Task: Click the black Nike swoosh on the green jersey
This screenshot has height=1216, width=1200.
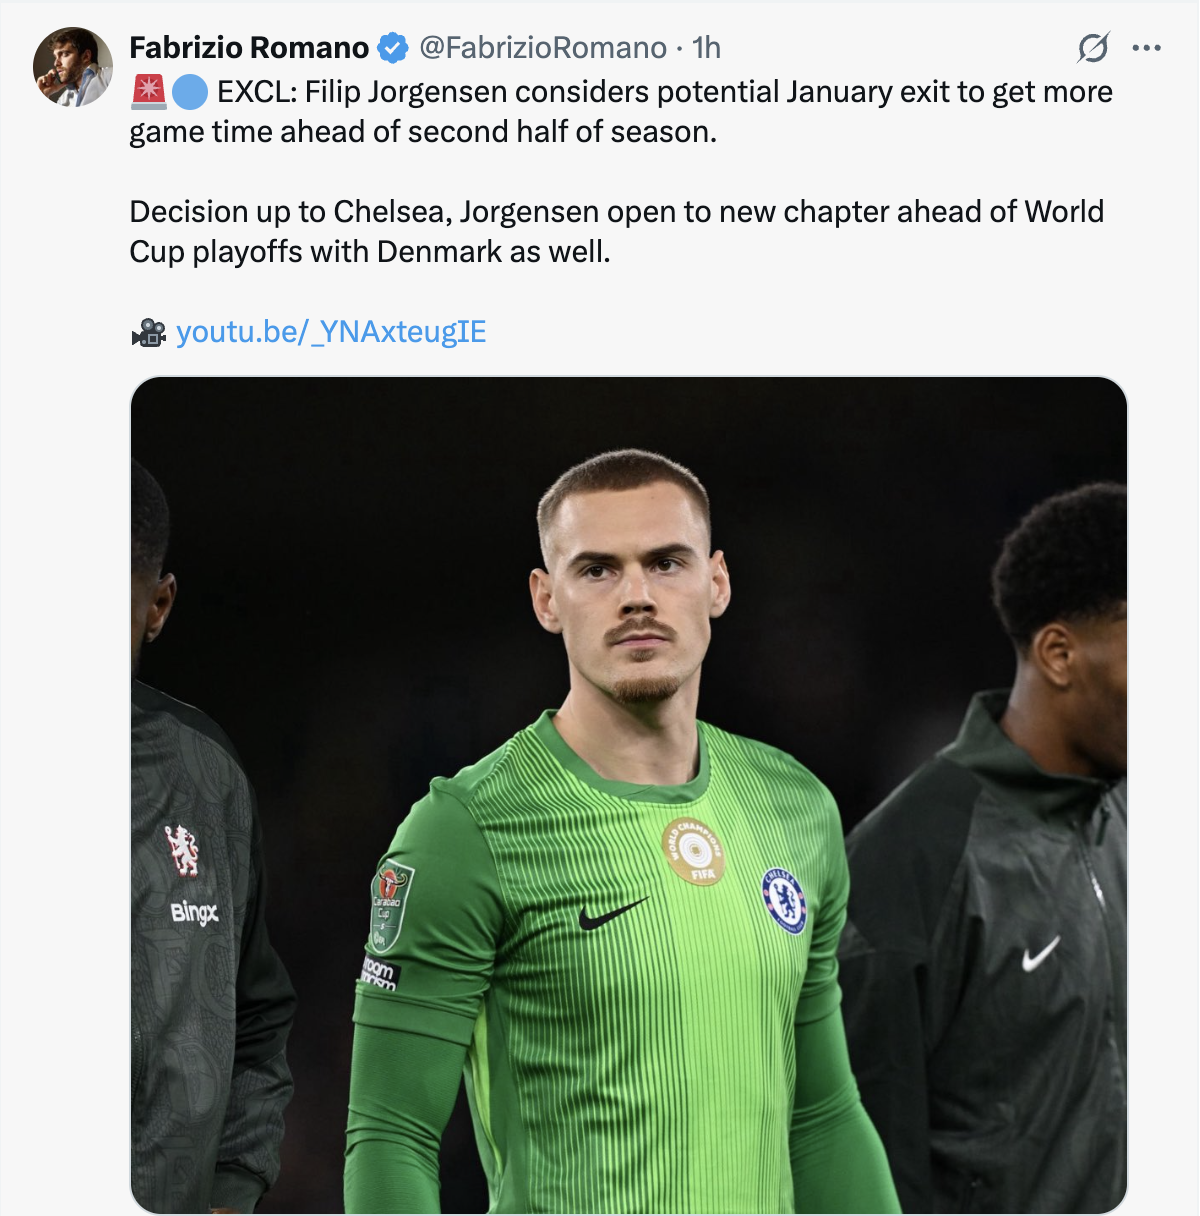Action: 611,913
